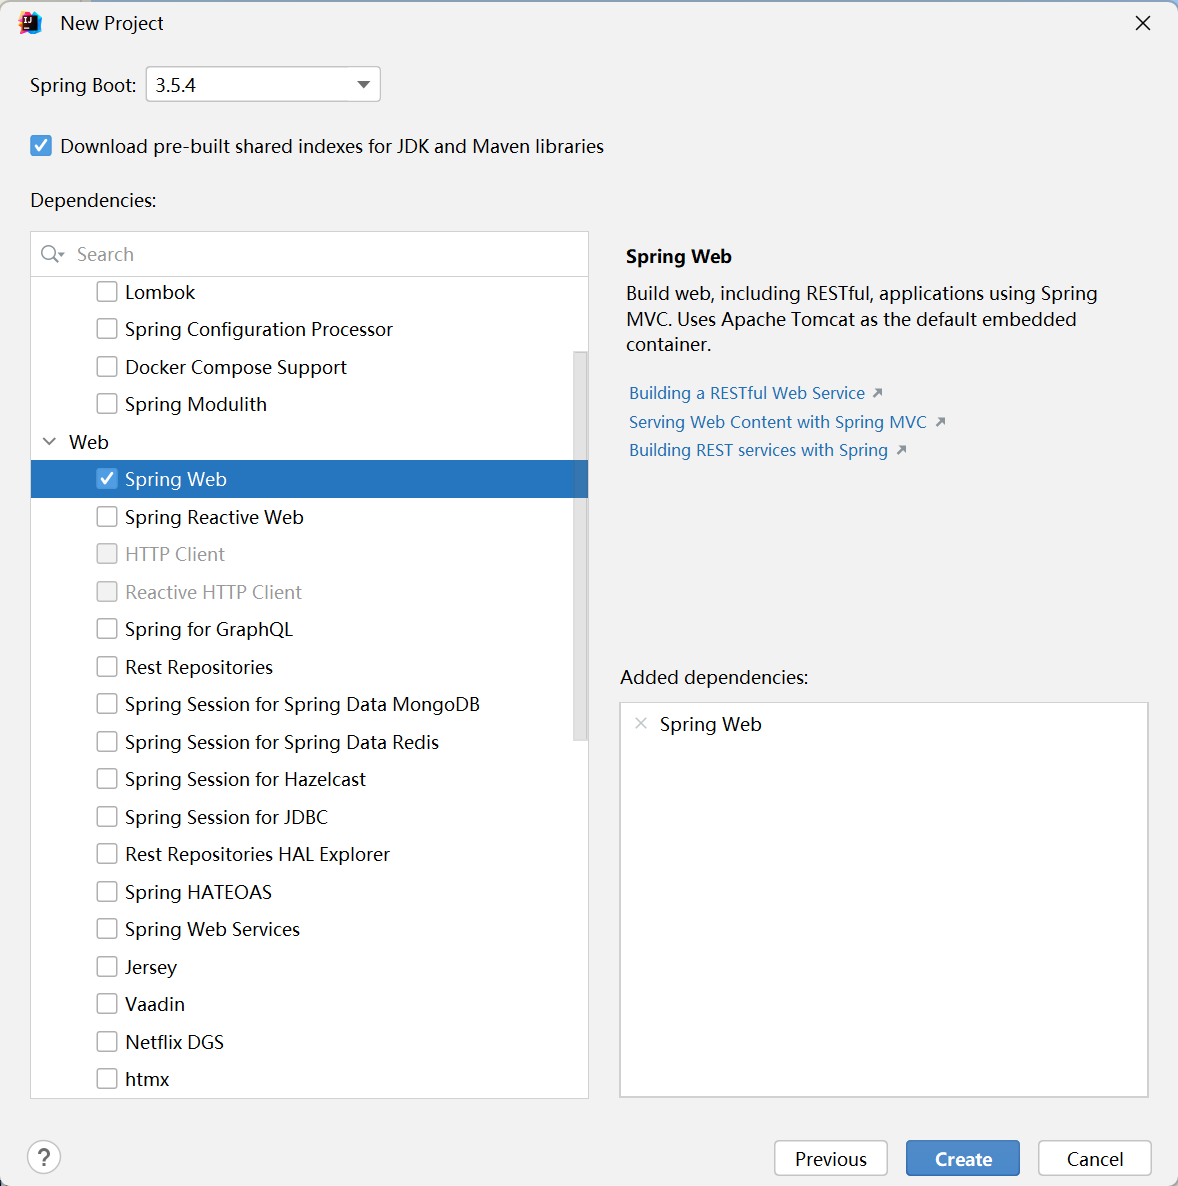Click the Previous button
Viewport: 1178px width, 1186px height.
[x=831, y=1158]
